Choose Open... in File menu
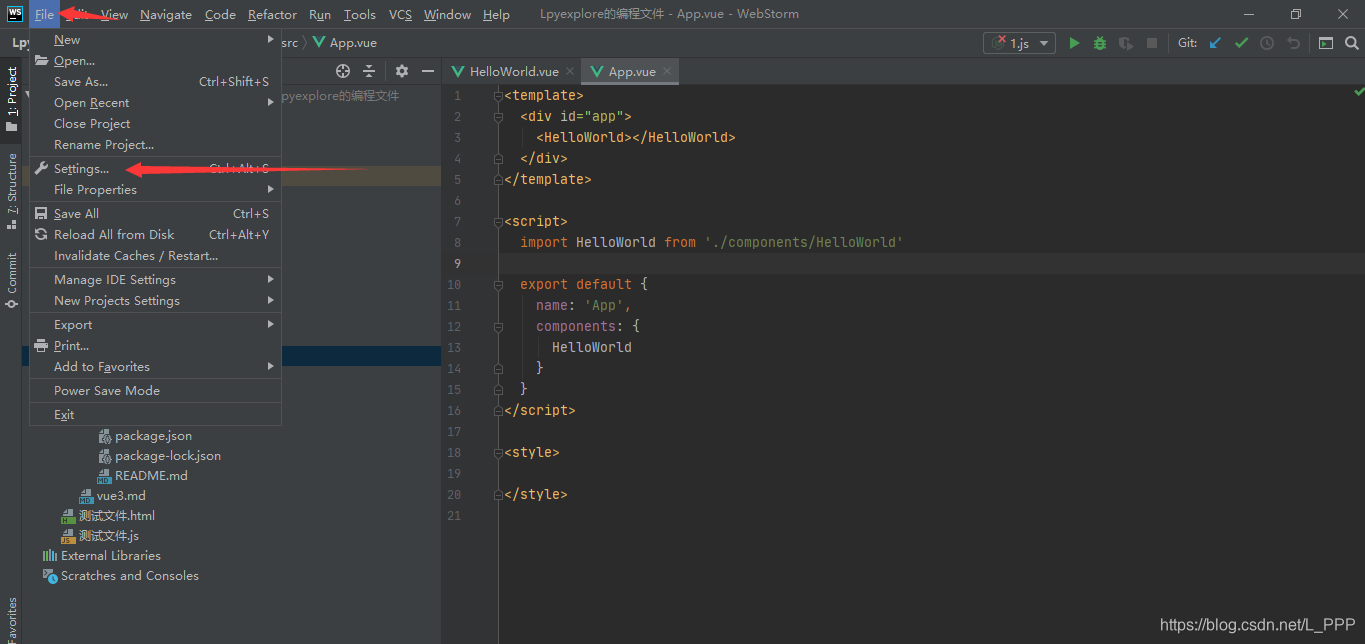Image resolution: width=1365 pixels, height=644 pixels. (155, 61)
